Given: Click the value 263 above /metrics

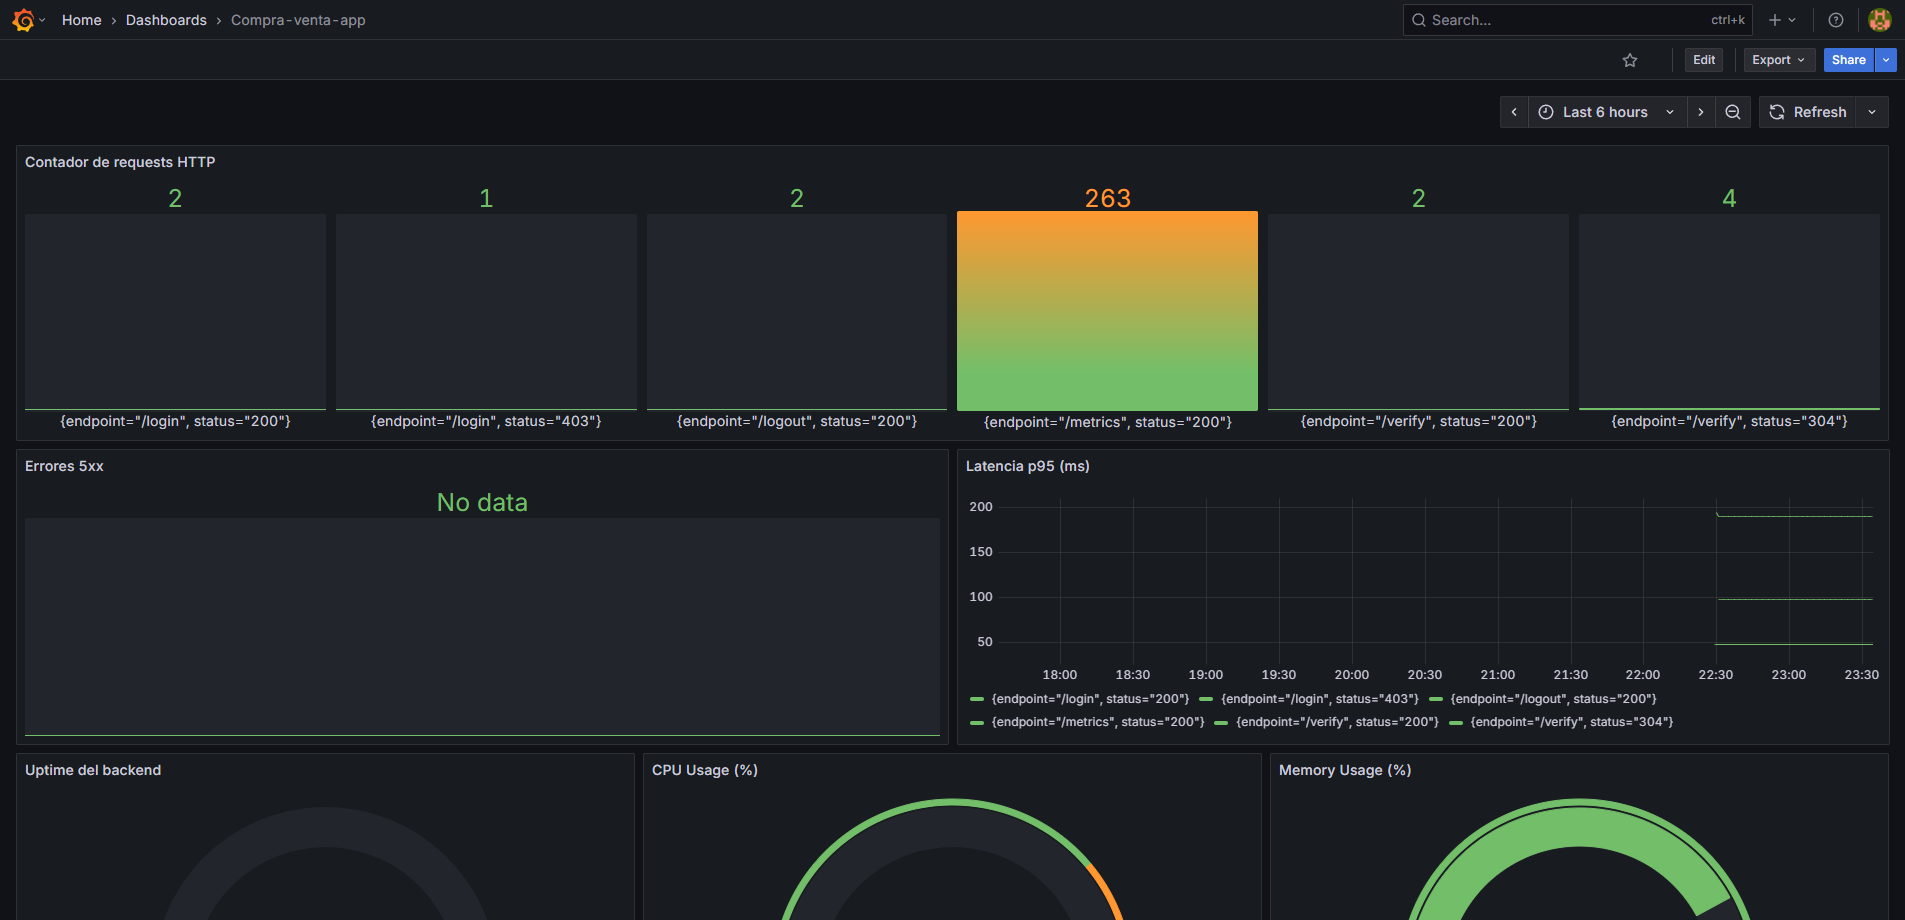Looking at the screenshot, I should 1107,198.
